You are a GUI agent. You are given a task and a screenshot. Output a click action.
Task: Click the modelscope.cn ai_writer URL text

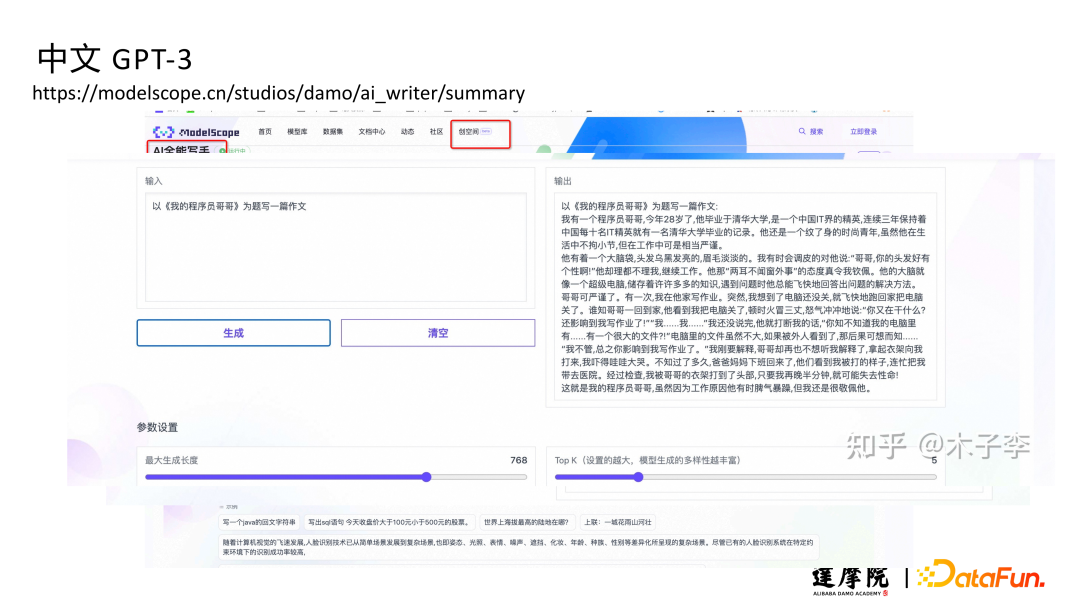click(x=278, y=93)
